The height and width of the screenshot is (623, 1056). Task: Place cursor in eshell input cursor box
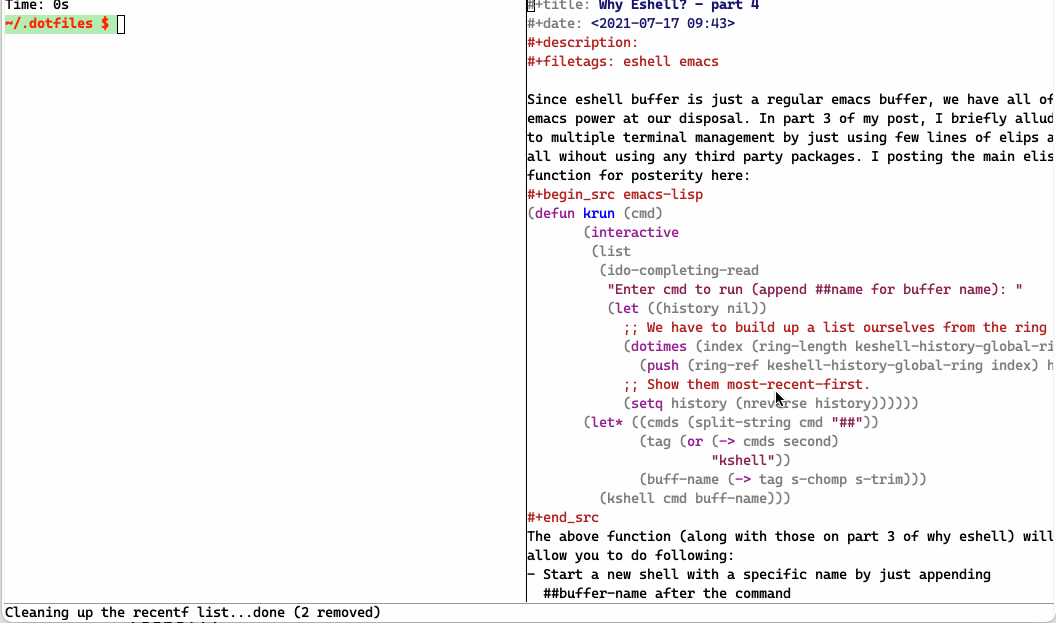pyautogui.click(x=121, y=24)
